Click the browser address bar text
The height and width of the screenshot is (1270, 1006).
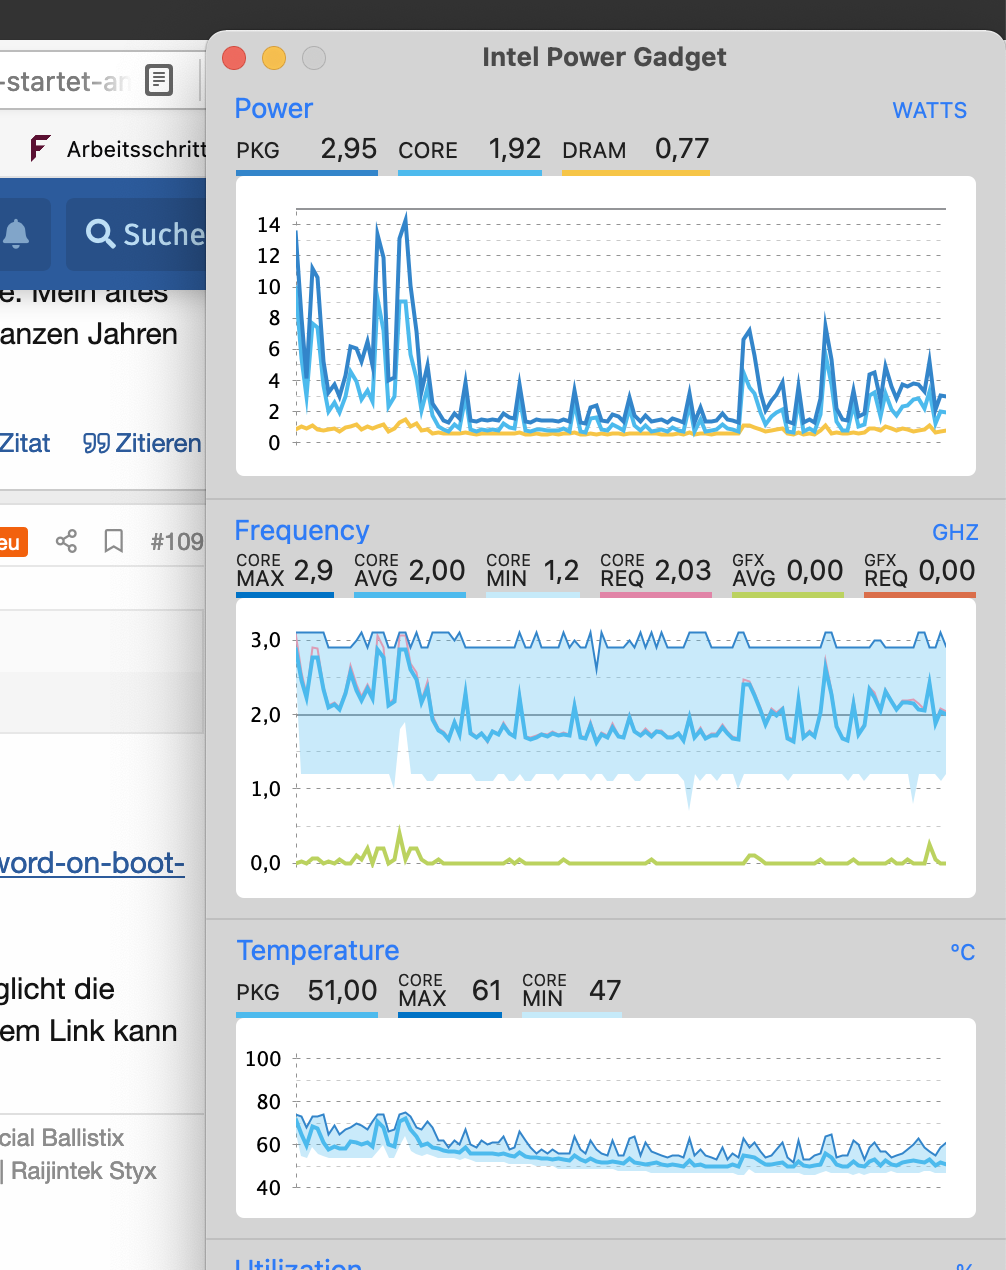pyautogui.click(x=66, y=81)
